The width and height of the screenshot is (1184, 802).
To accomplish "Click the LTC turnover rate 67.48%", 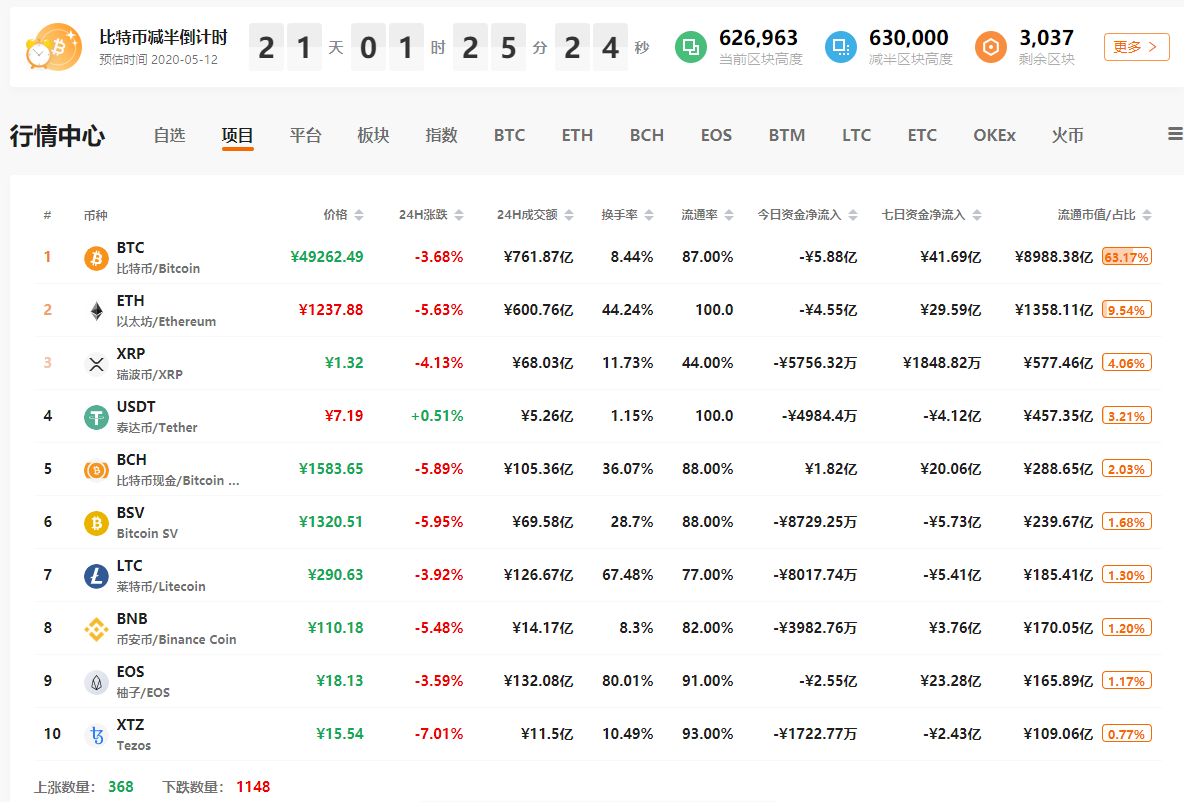I will coord(627,575).
